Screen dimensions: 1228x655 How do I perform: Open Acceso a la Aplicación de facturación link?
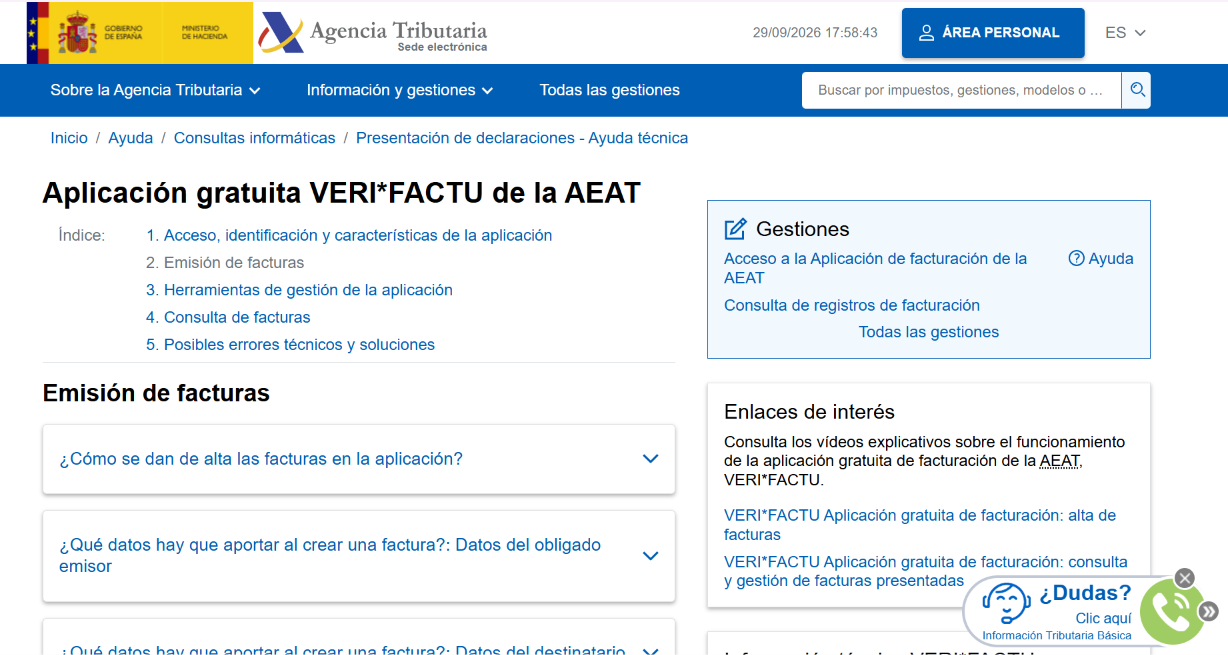[x=876, y=268]
